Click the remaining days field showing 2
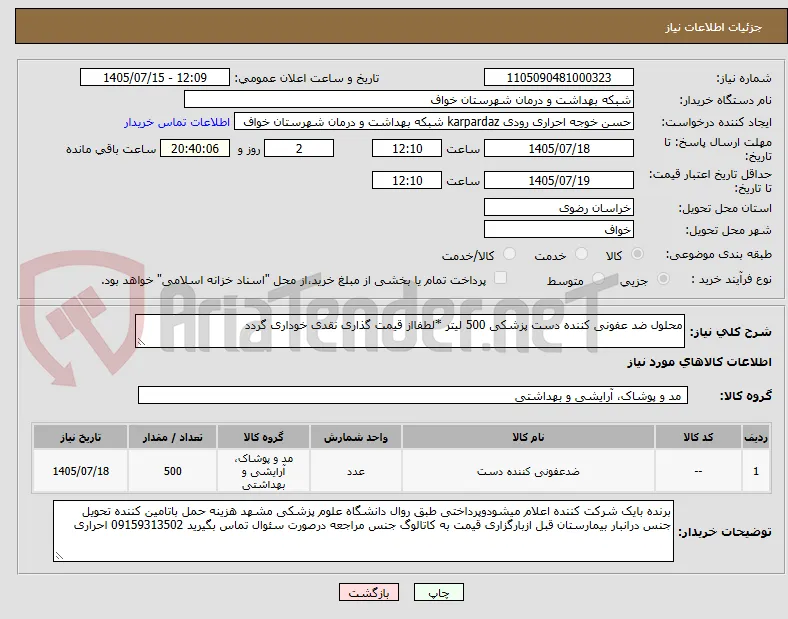Screen dimensions: 788x619 299,149
